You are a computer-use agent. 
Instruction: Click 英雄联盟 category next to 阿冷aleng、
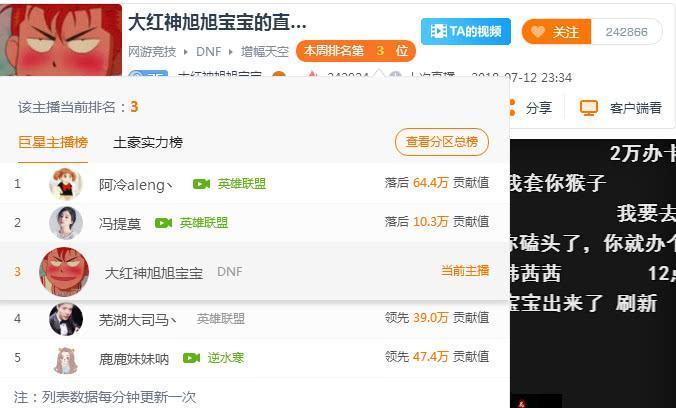(242, 184)
